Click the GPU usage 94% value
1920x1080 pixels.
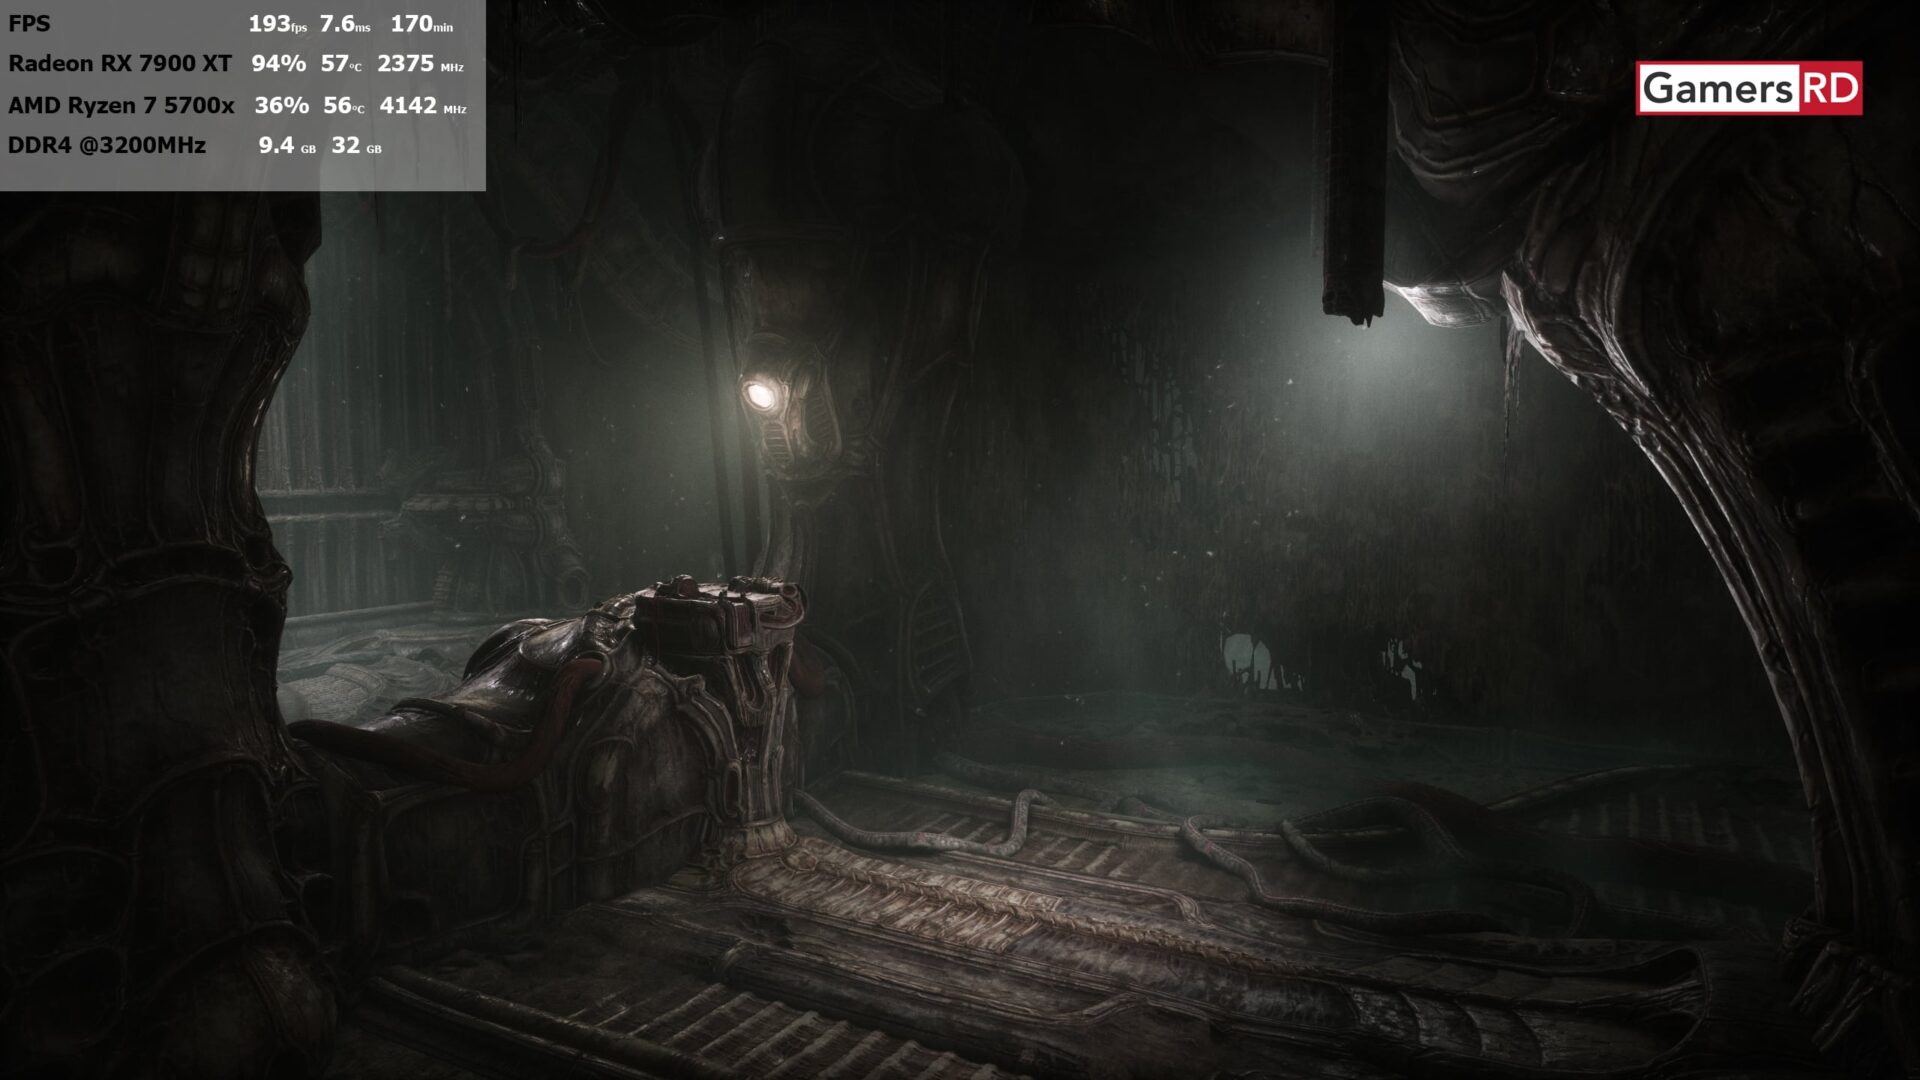279,64
